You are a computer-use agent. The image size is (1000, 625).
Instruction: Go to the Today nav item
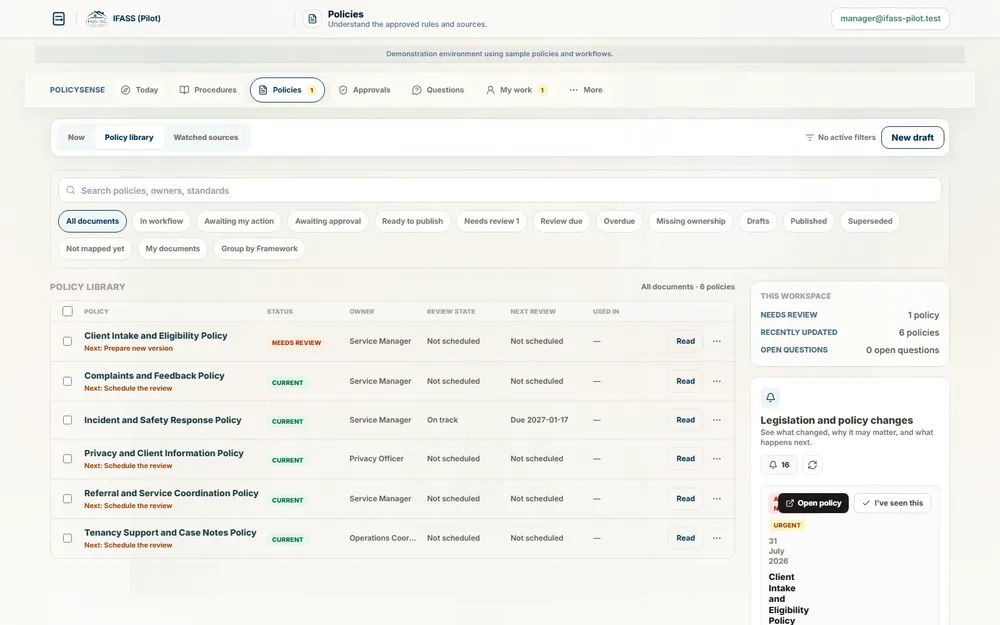[140, 90]
